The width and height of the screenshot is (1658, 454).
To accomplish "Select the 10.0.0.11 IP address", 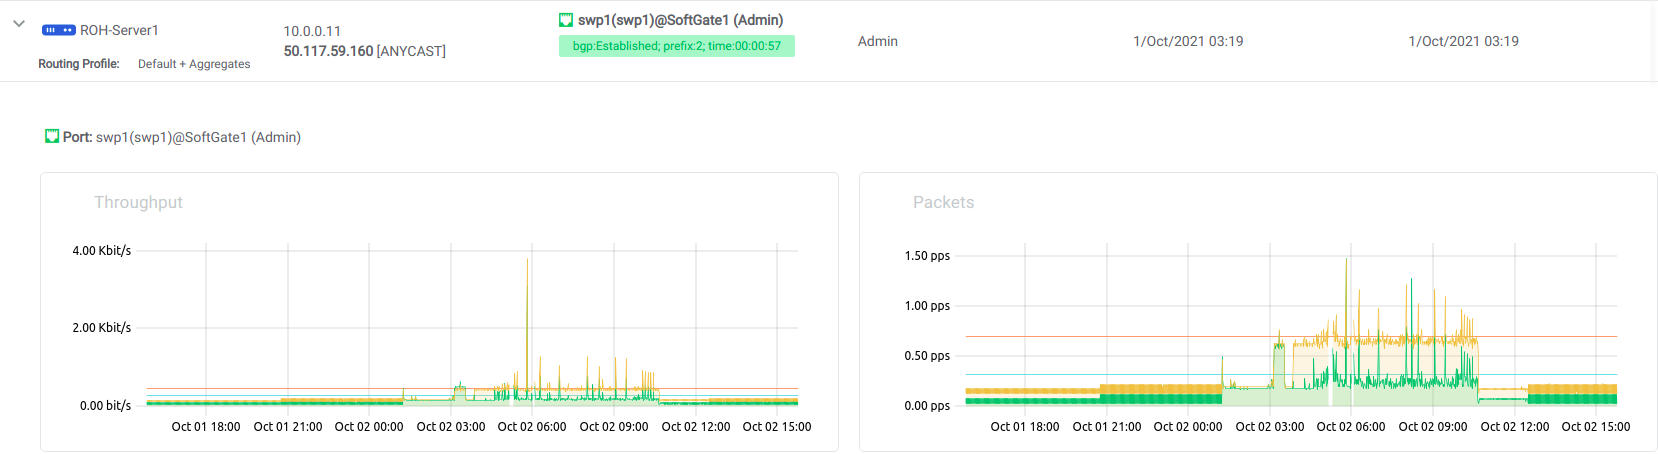I will tap(312, 31).
